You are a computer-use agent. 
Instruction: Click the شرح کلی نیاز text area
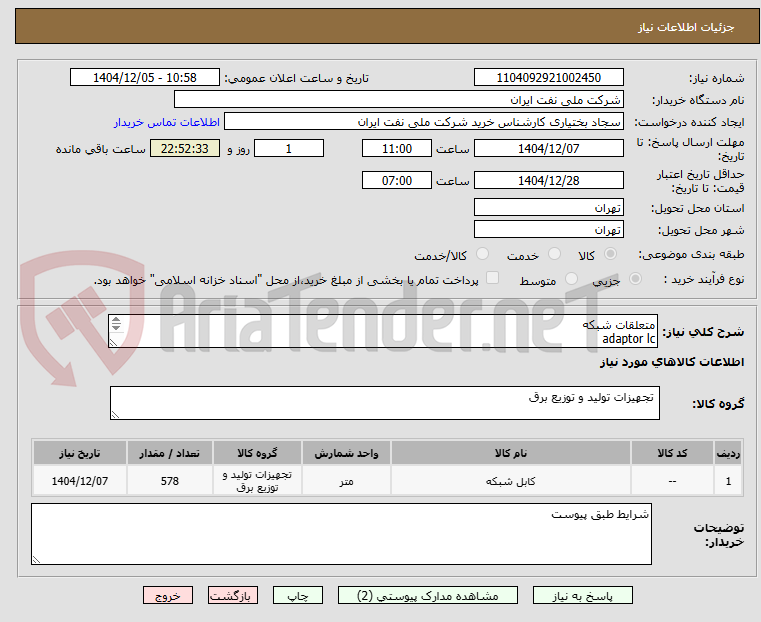[383, 331]
